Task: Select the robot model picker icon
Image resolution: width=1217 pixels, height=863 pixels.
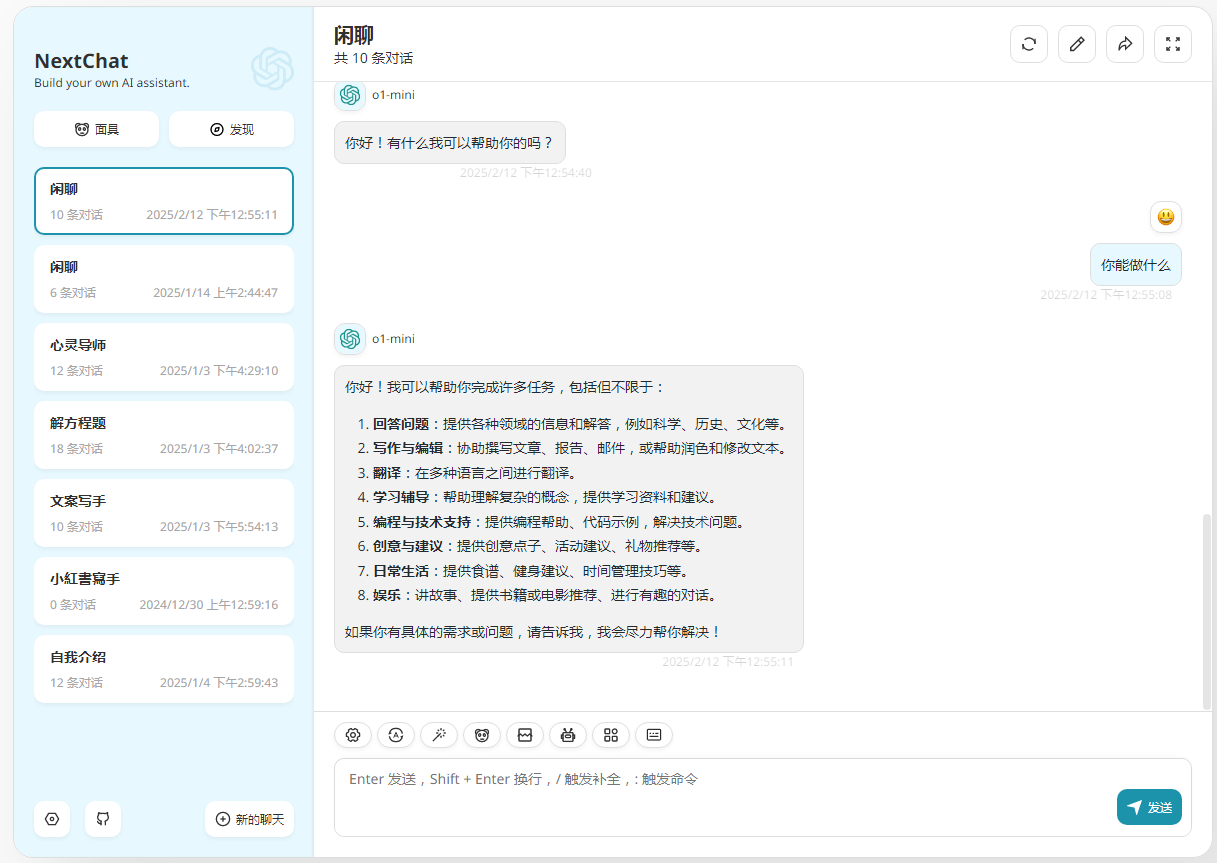Action: point(567,735)
